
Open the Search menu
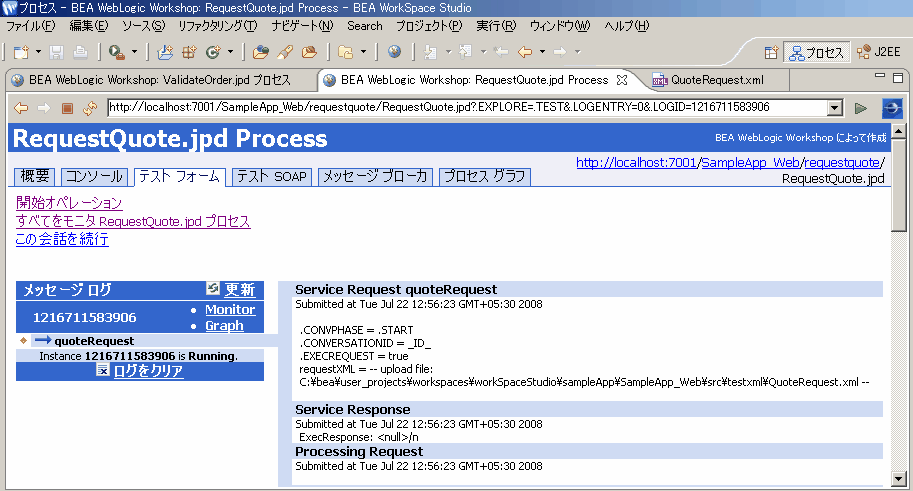[365, 26]
